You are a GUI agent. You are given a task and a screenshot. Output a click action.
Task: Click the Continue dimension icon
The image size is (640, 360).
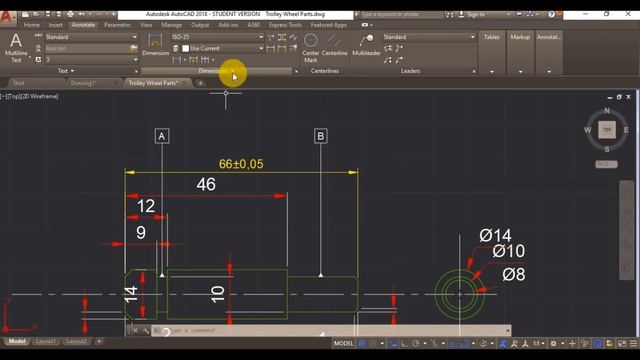pyautogui.click(x=205, y=60)
